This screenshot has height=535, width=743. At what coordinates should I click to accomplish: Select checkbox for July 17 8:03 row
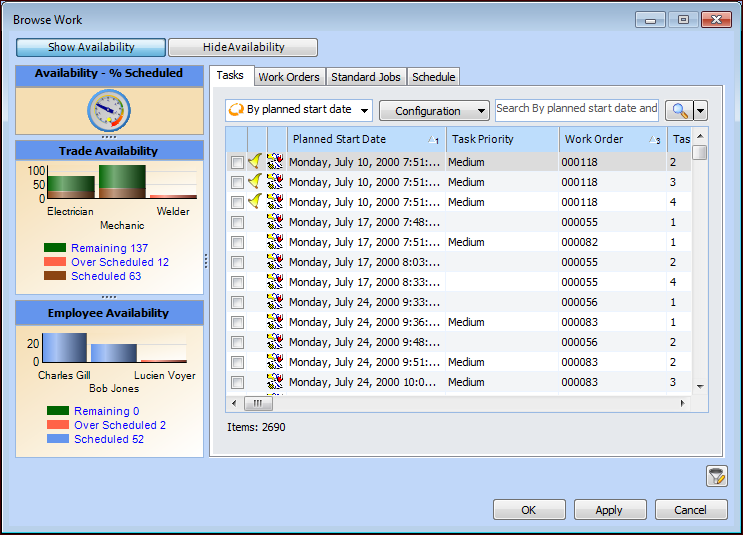coord(237,263)
